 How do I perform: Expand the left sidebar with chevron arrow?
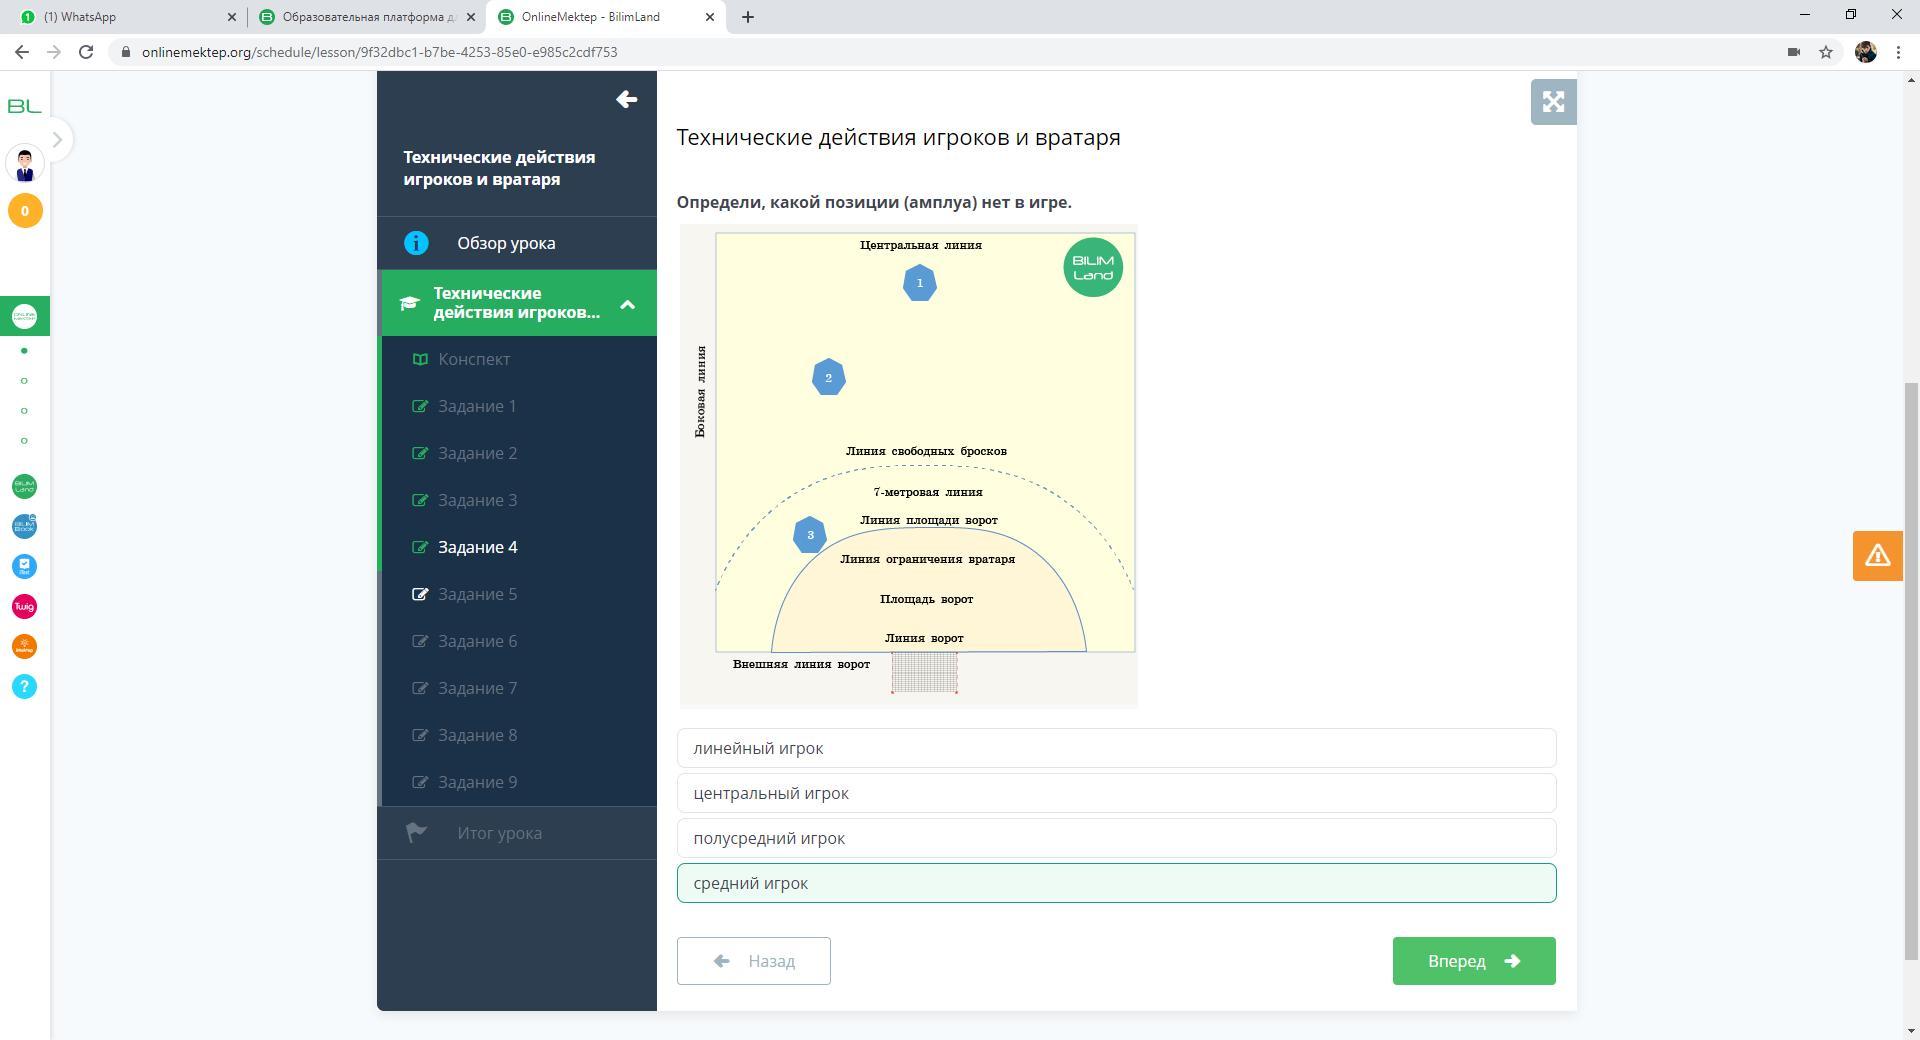click(57, 140)
